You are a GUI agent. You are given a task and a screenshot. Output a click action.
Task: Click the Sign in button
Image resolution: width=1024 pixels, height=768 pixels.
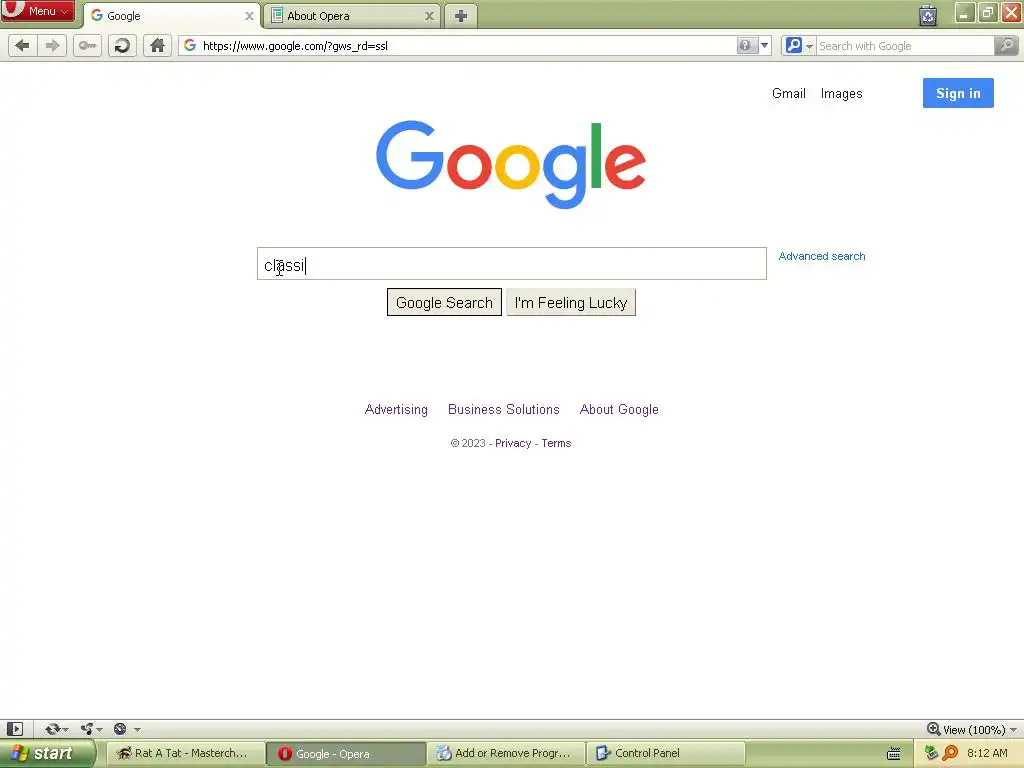(958, 93)
